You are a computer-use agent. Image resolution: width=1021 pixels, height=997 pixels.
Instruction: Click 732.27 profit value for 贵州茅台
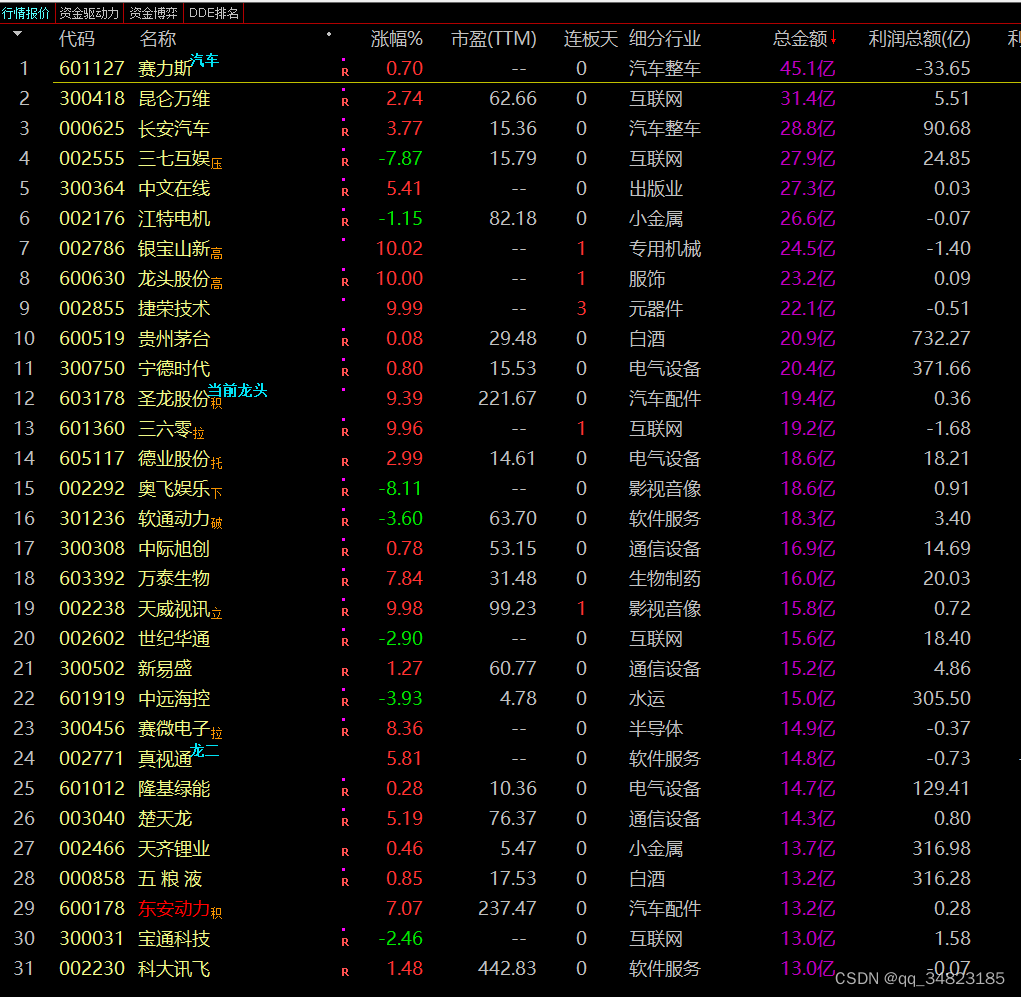coord(941,339)
